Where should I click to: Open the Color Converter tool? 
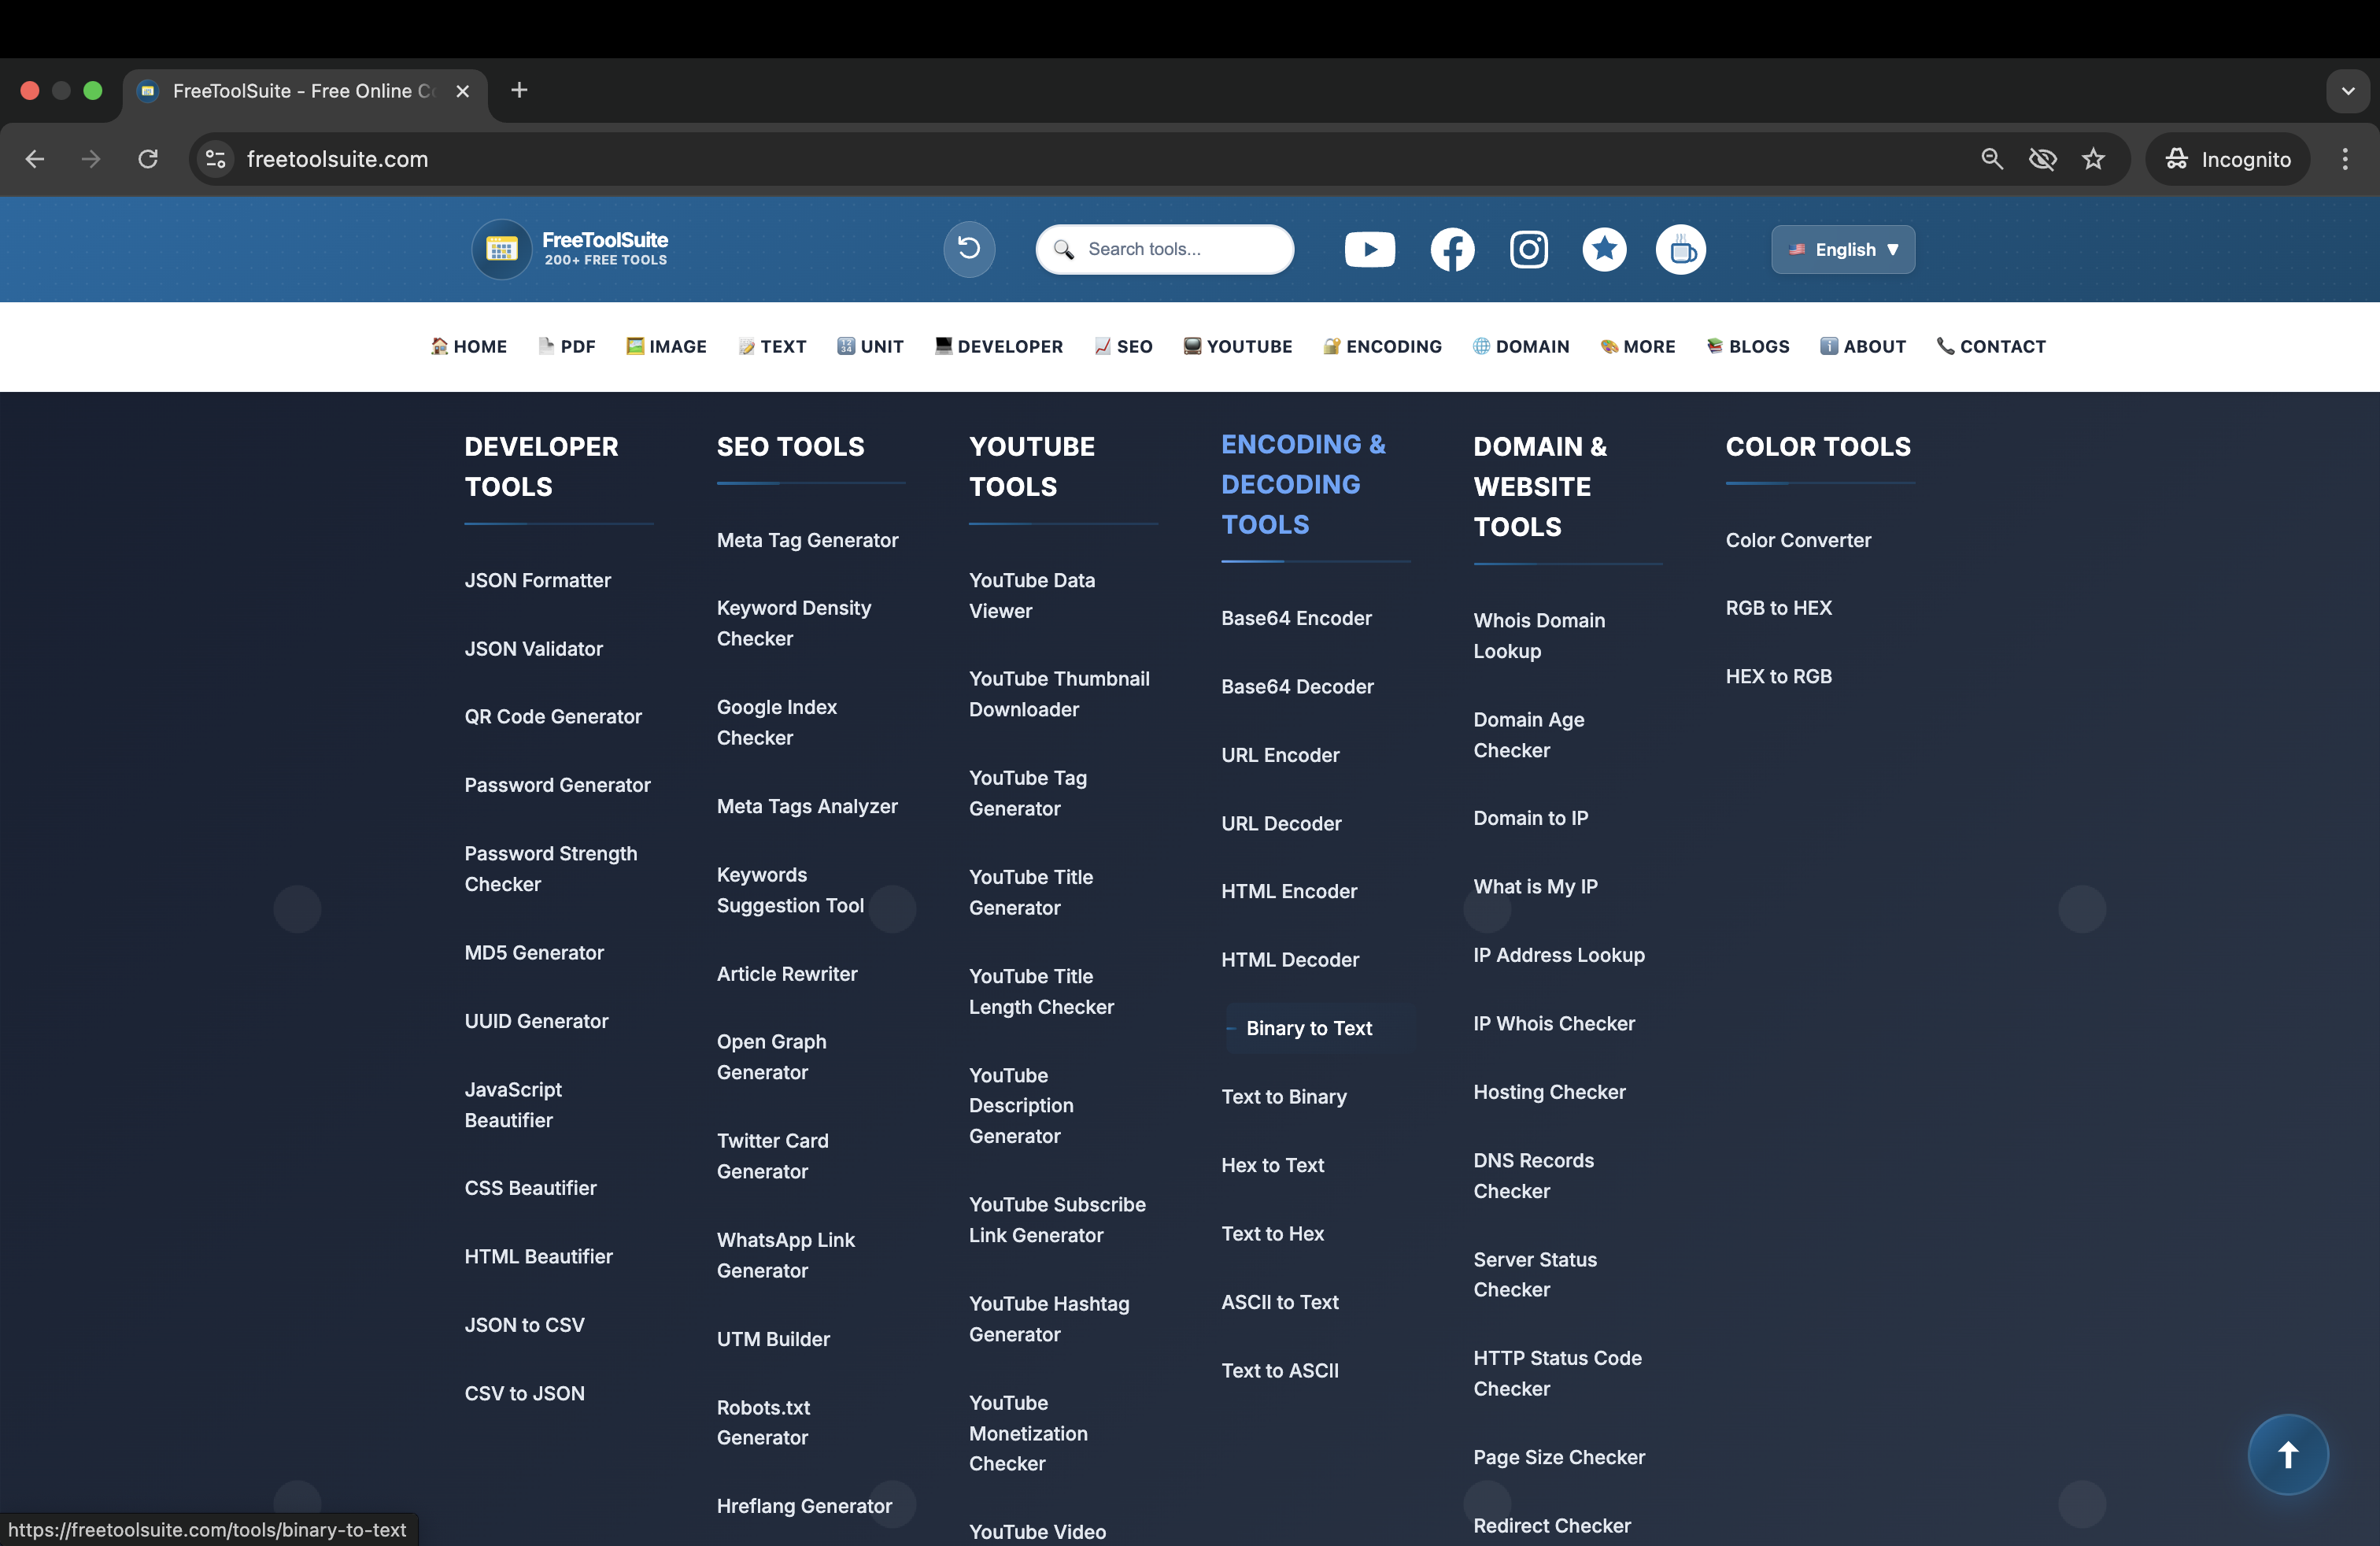coord(1797,540)
